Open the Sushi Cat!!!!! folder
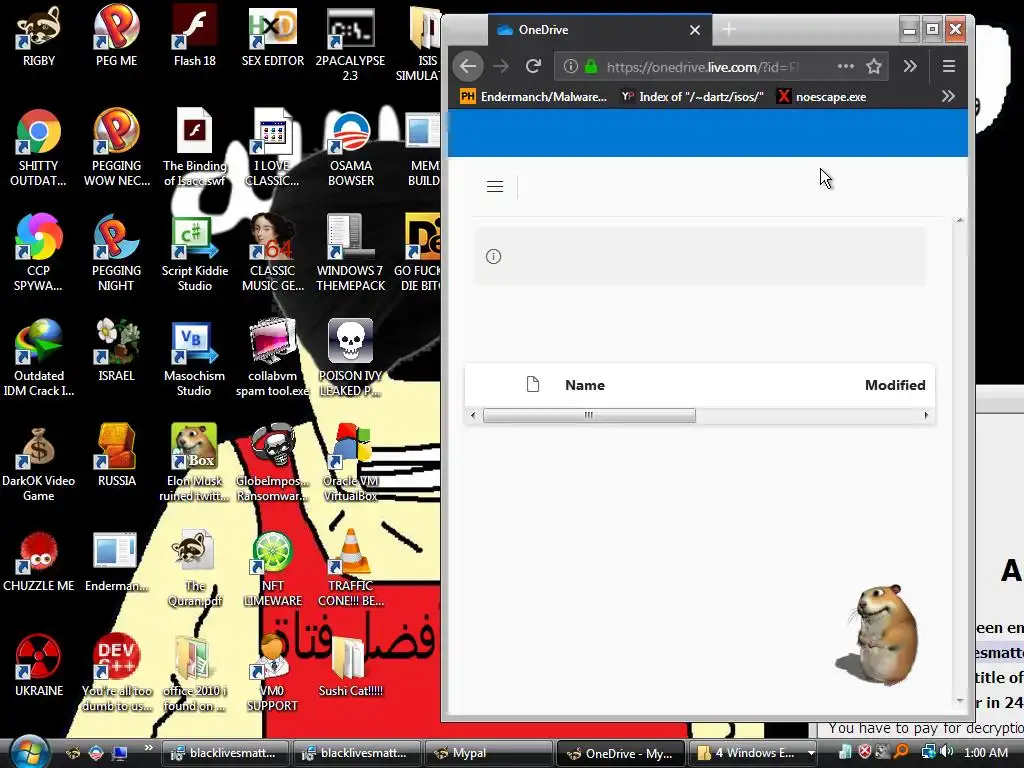This screenshot has width=1024, height=768. tap(351, 666)
